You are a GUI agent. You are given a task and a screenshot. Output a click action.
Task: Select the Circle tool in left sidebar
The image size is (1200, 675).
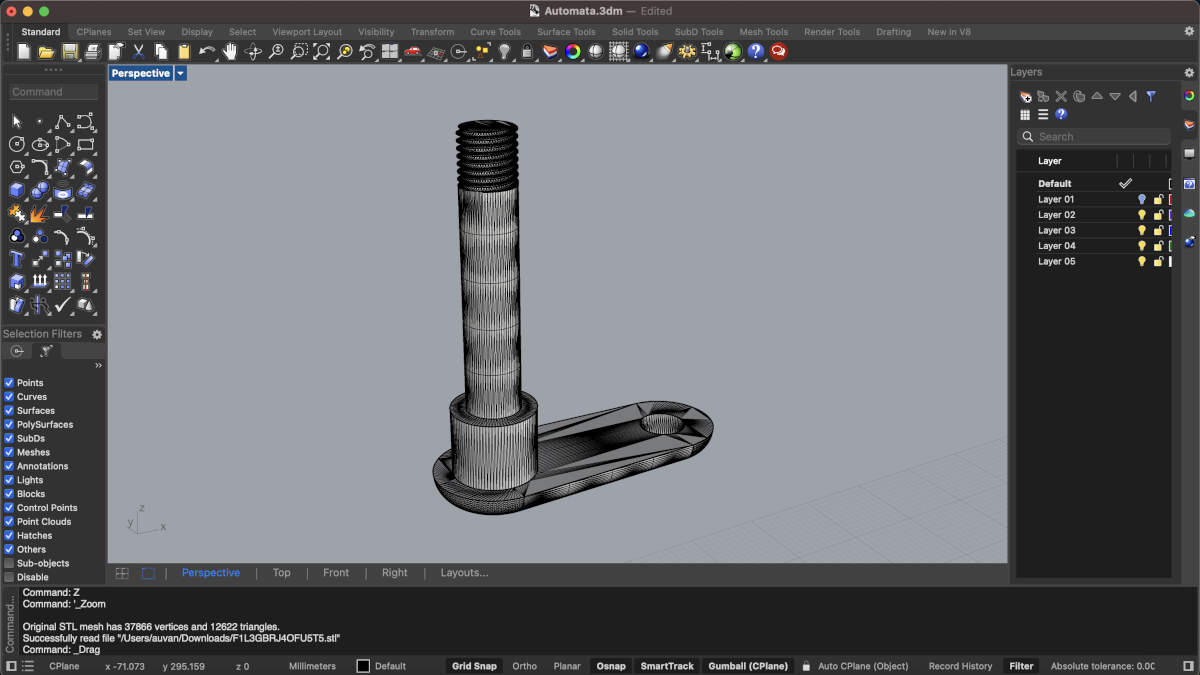[17, 144]
